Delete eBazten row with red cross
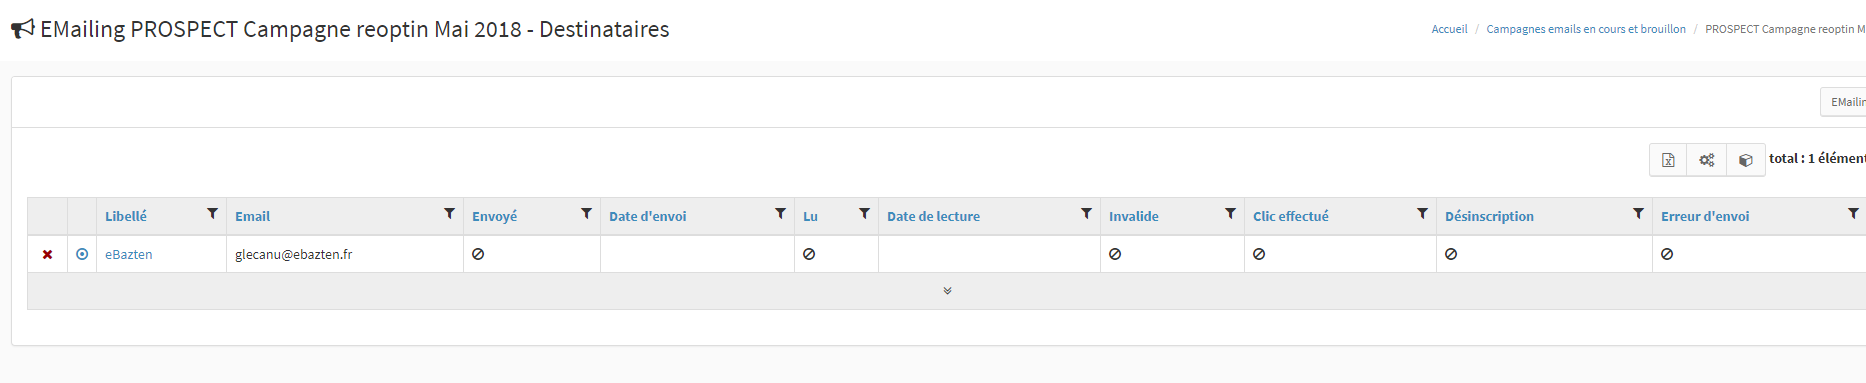Screen dimensions: 1866x383 coord(47,255)
